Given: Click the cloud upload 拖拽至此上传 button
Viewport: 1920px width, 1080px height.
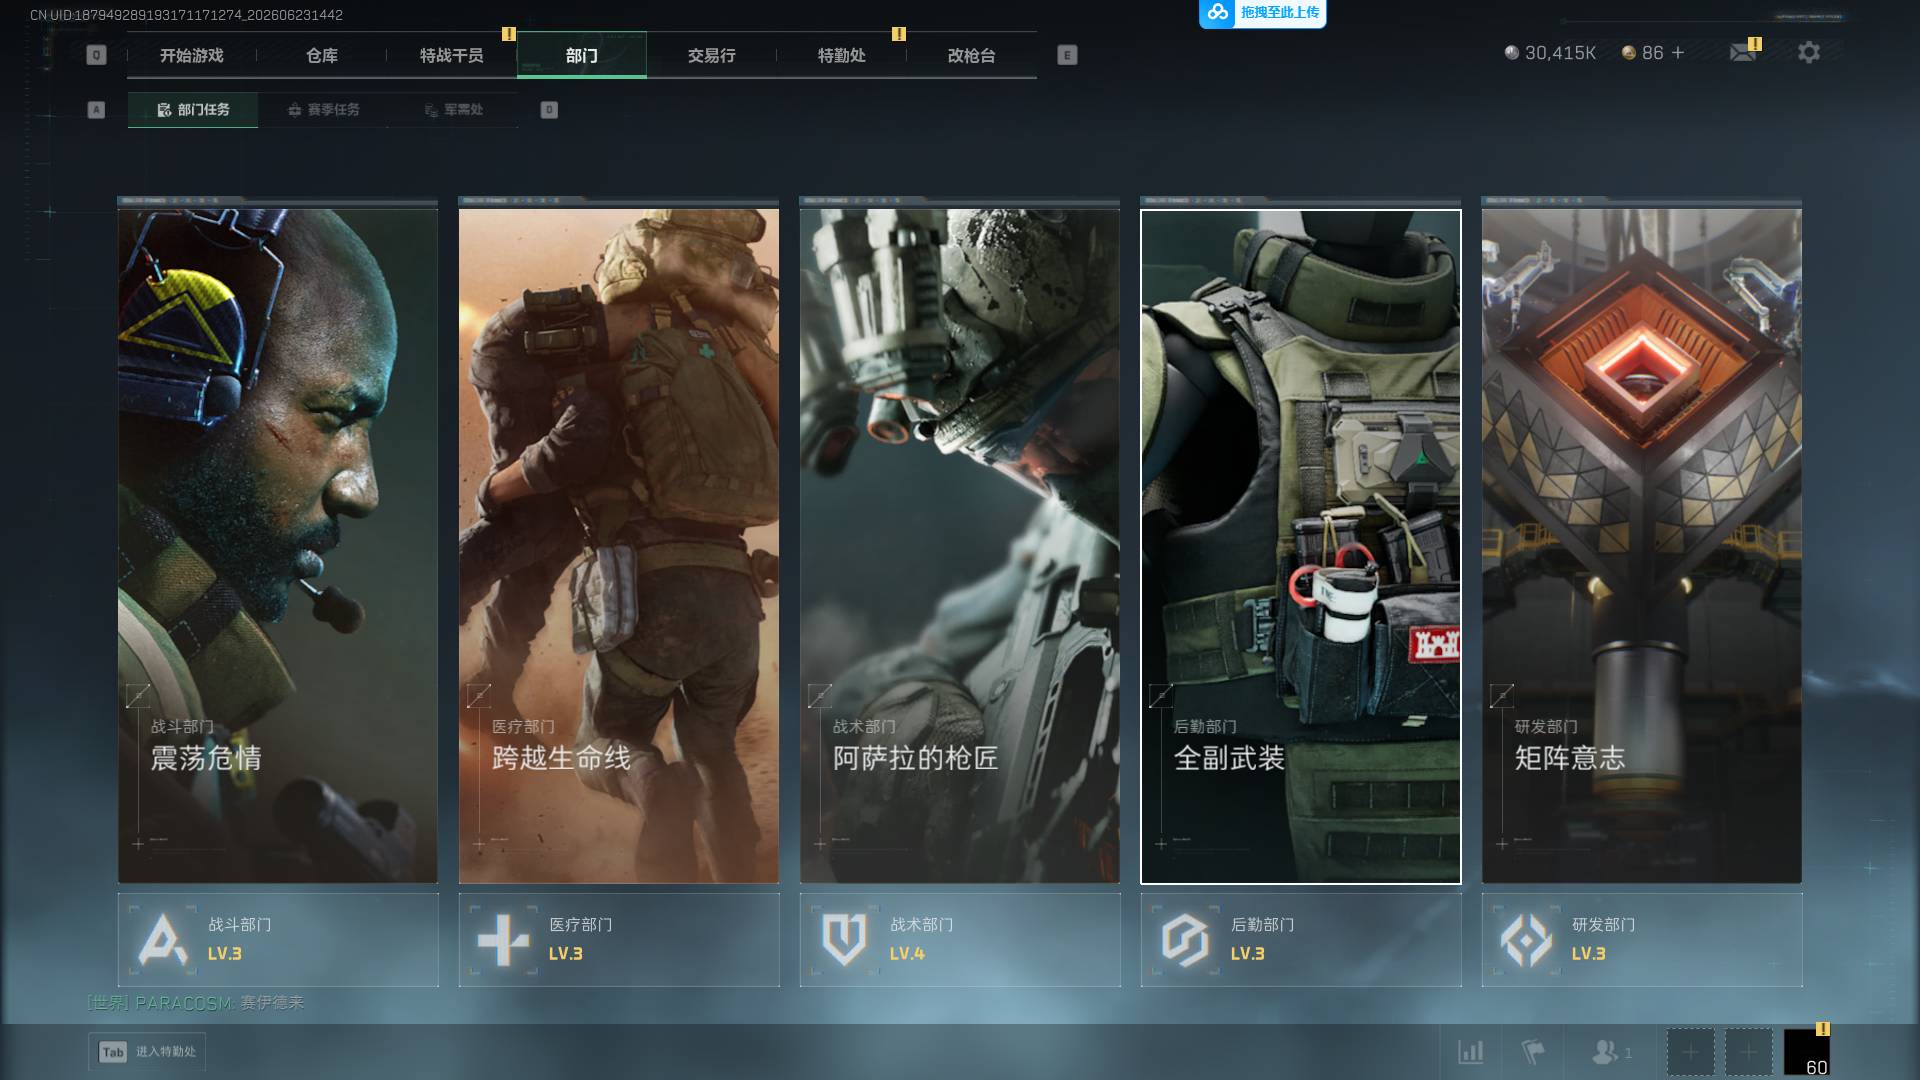Looking at the screenshot, I should [1263, 13].
